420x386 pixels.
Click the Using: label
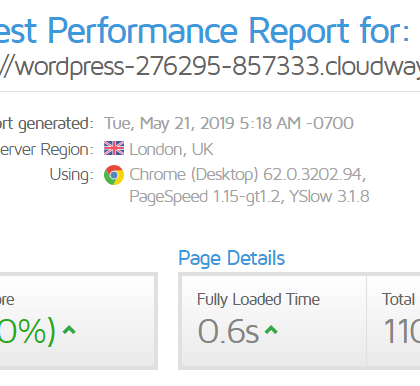pyautogui.click(x=71, y=175)
